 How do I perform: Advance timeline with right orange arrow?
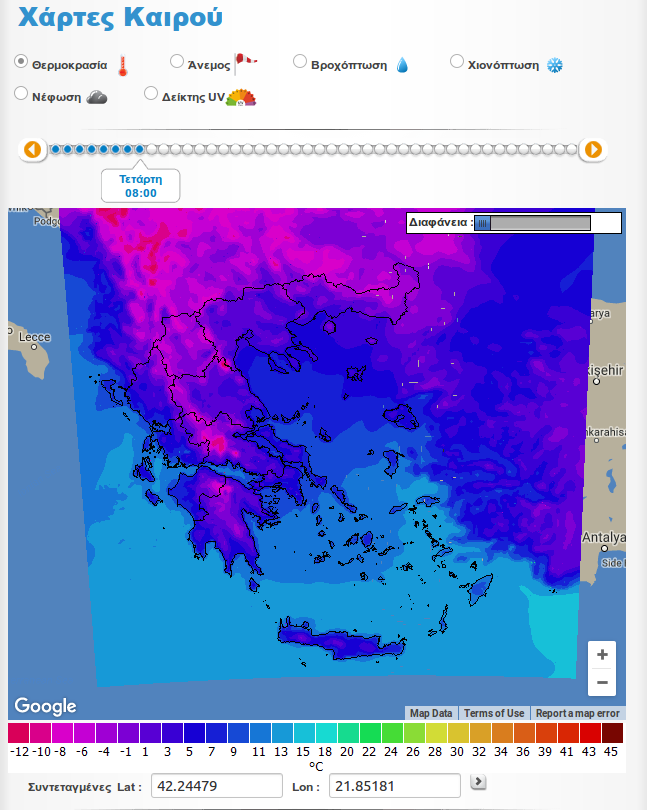point(593,150)
